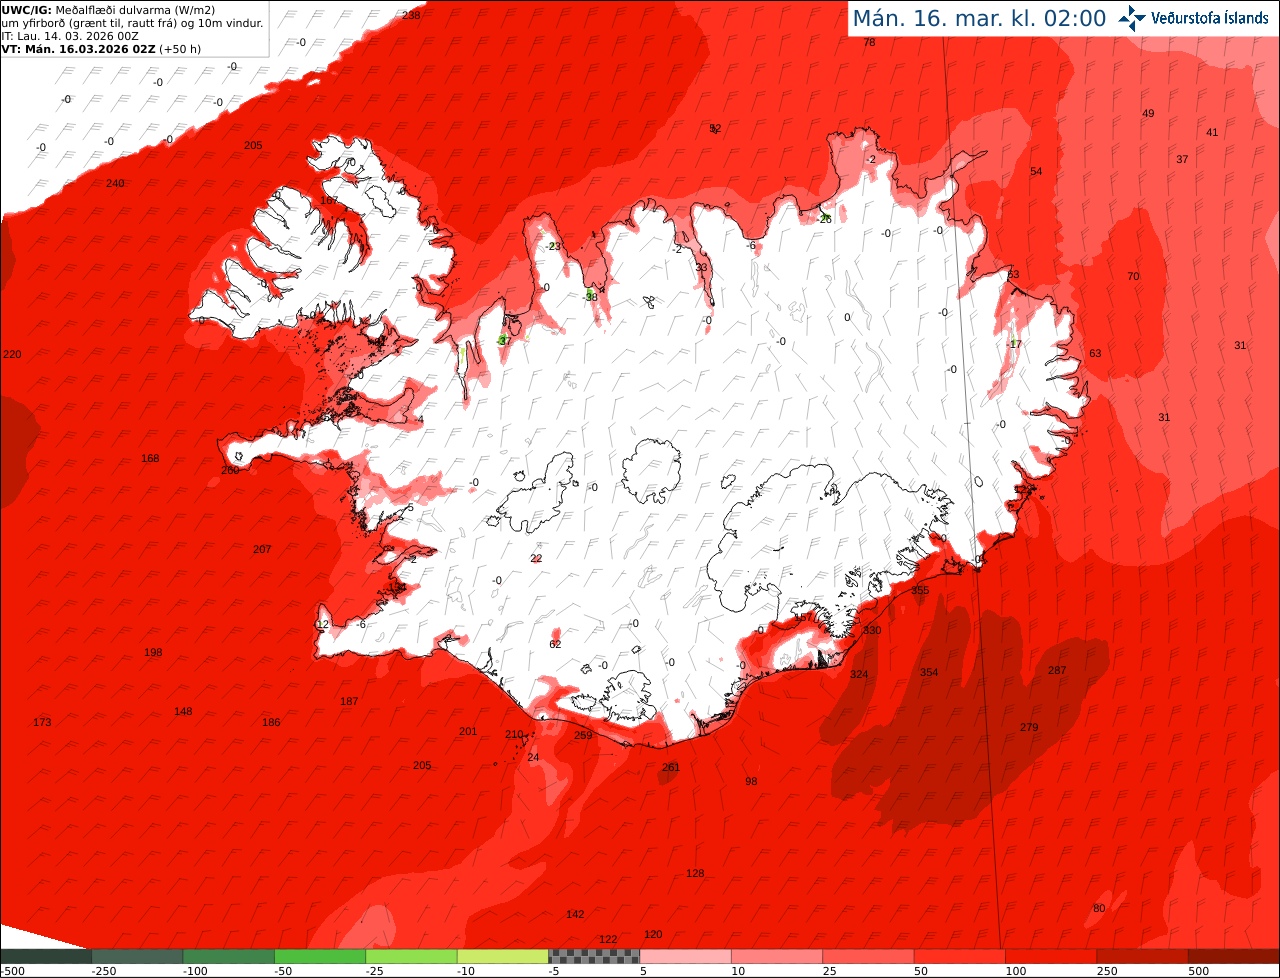Pick the legend swatch between 100 and 250

1051,956
